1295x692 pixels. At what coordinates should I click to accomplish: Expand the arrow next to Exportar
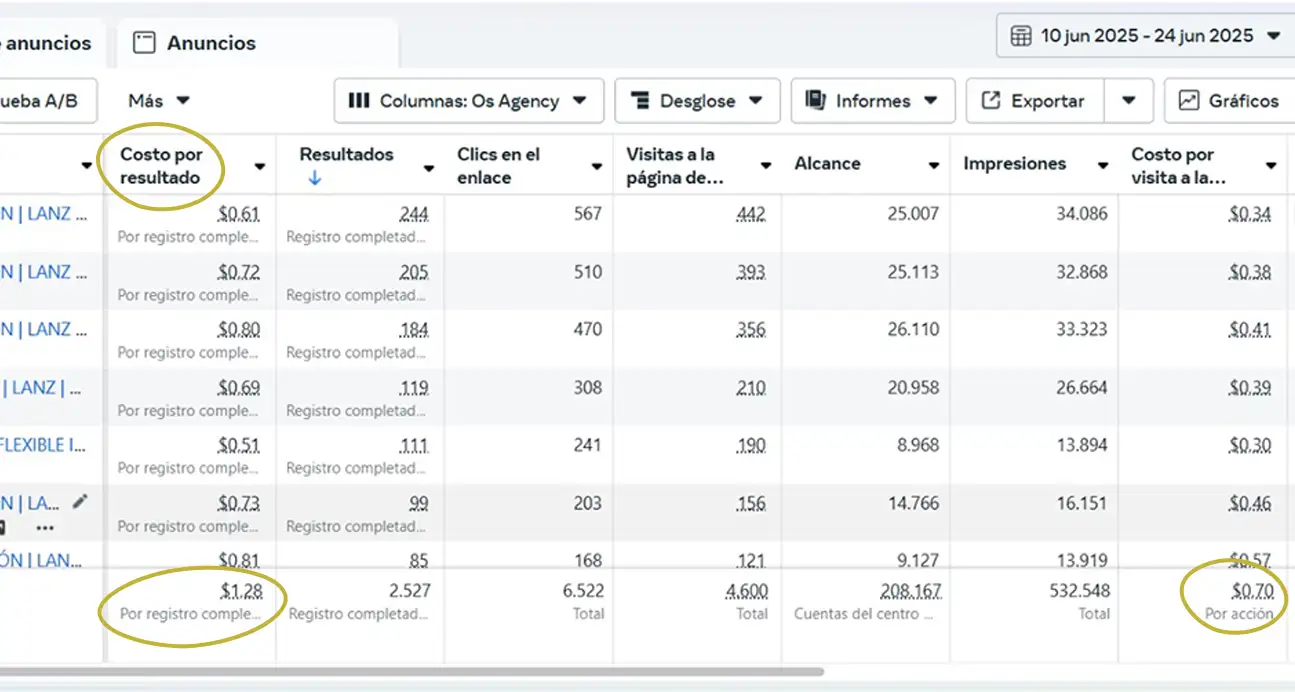coord(1129,101)
